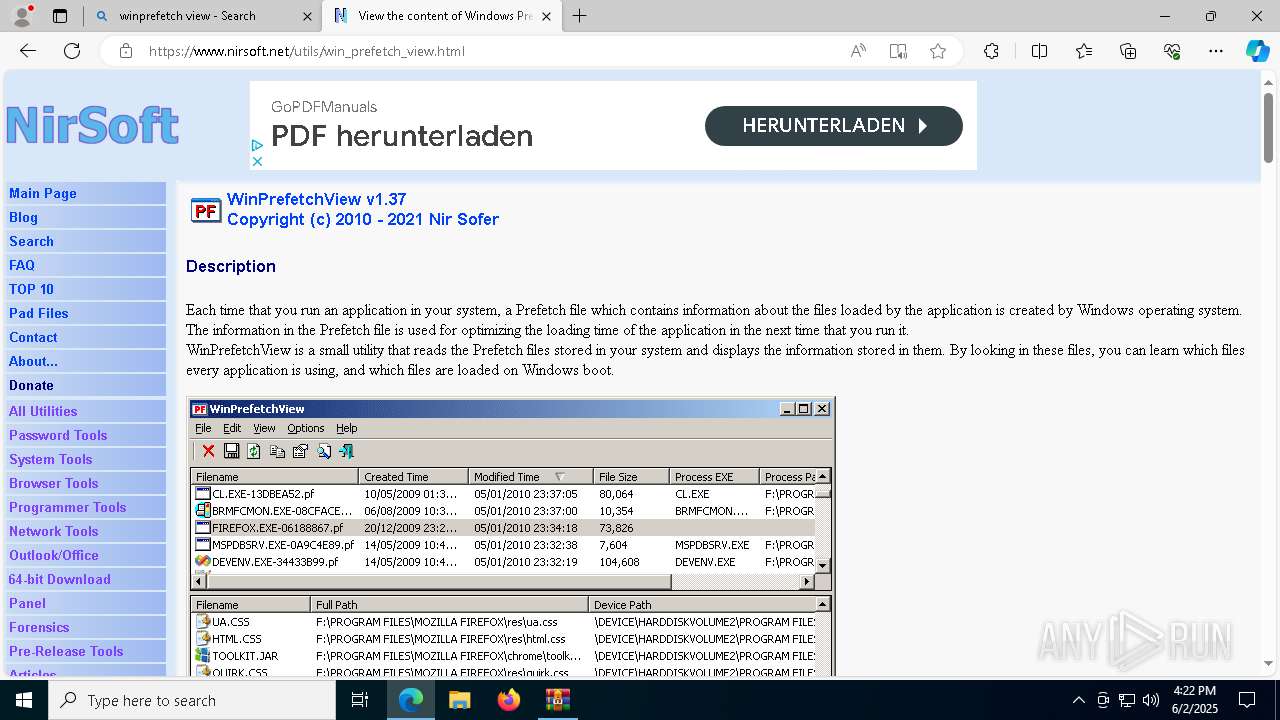Open the browser profile avatar
The height and width of the screenshot is (720, 1280).
[22, 16]
